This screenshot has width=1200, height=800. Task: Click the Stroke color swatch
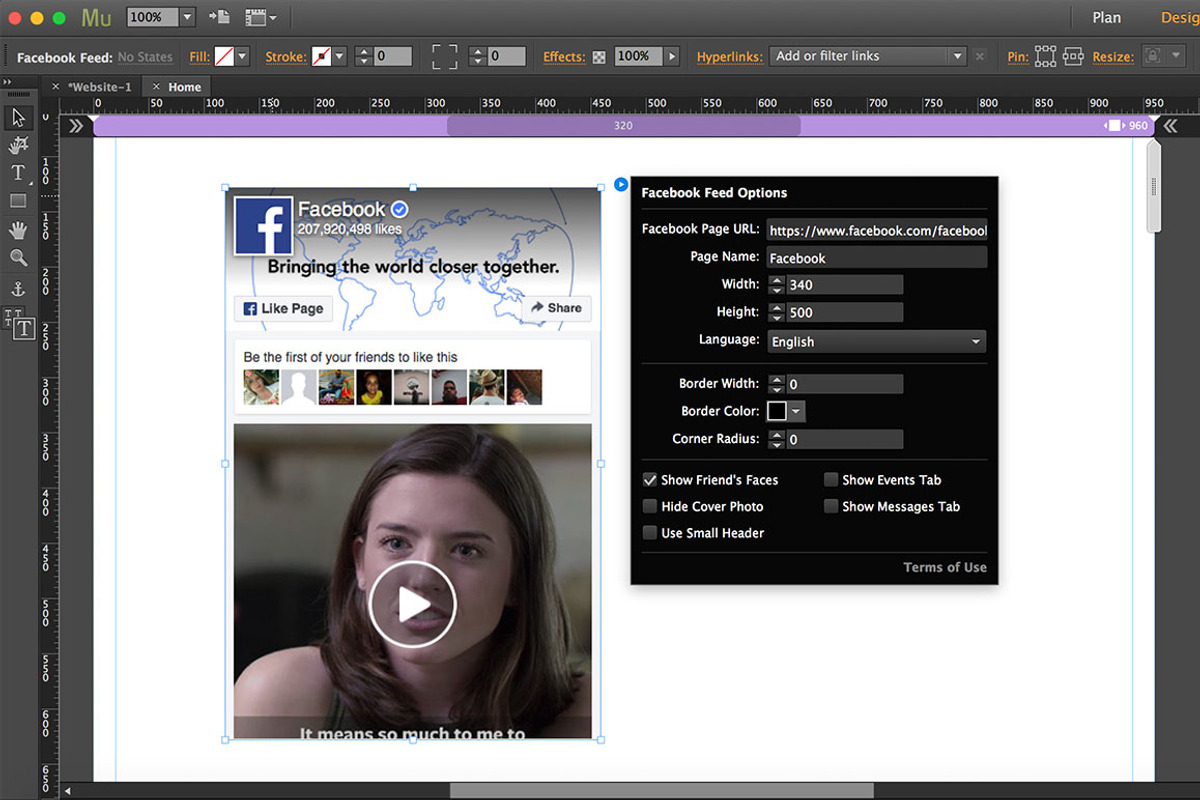tap(321, 57)
